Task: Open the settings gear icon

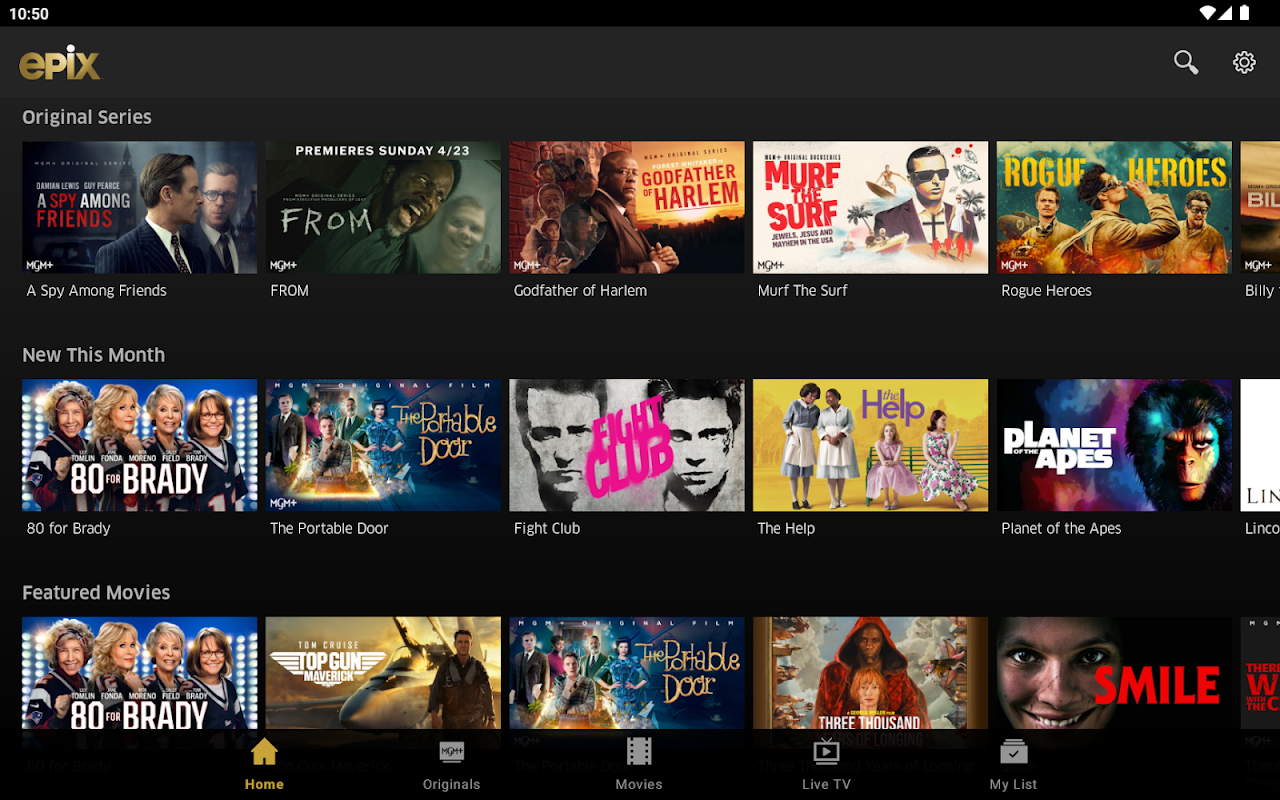Action: (1244, 62)
